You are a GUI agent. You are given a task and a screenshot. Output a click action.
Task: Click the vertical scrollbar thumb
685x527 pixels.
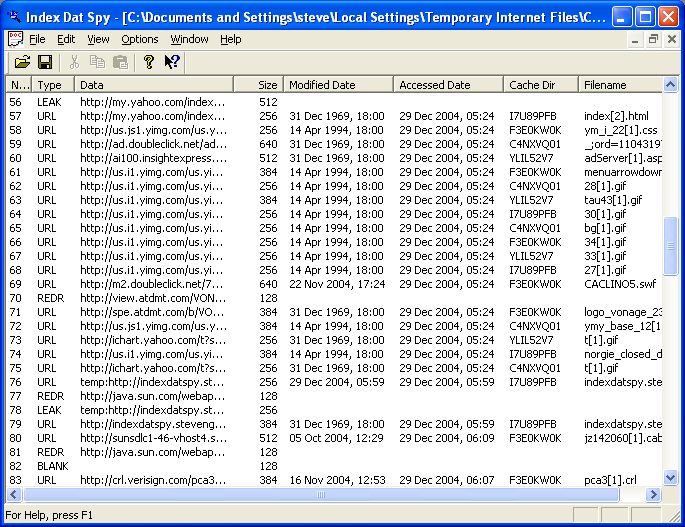(670, 246)
